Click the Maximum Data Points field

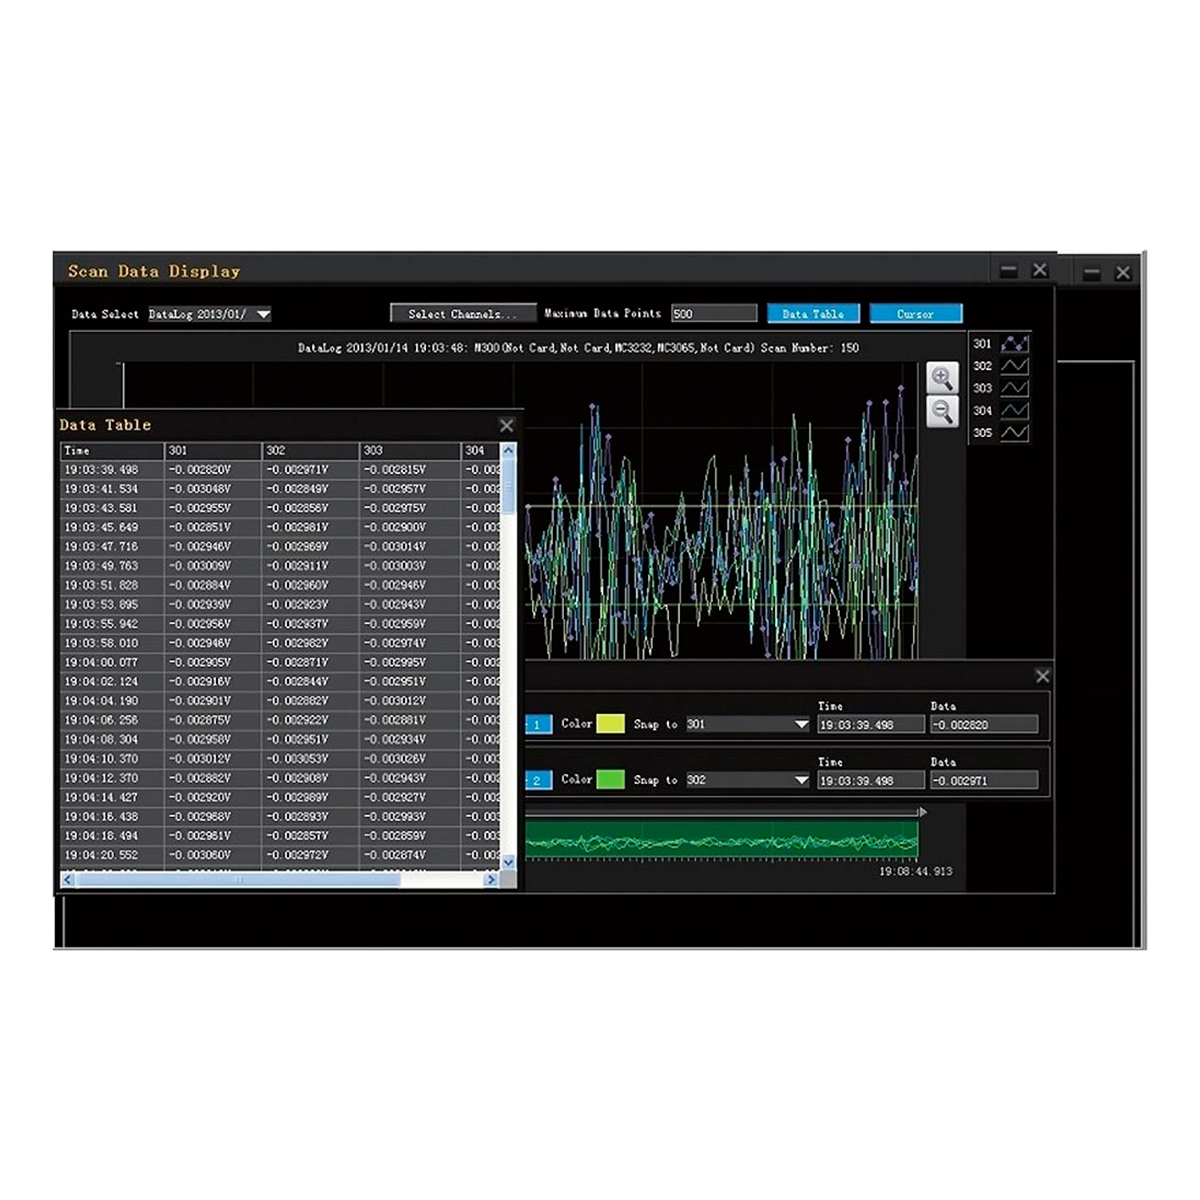713,314
